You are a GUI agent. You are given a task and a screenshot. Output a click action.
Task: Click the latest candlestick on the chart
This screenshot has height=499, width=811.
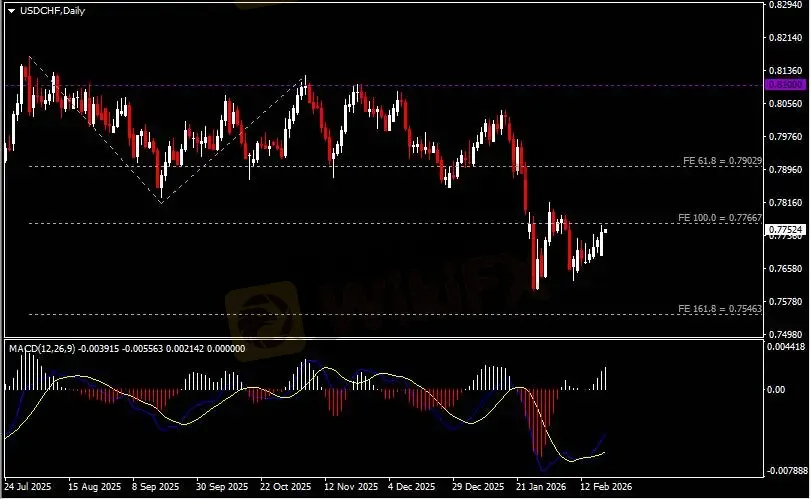pos(604,238)
